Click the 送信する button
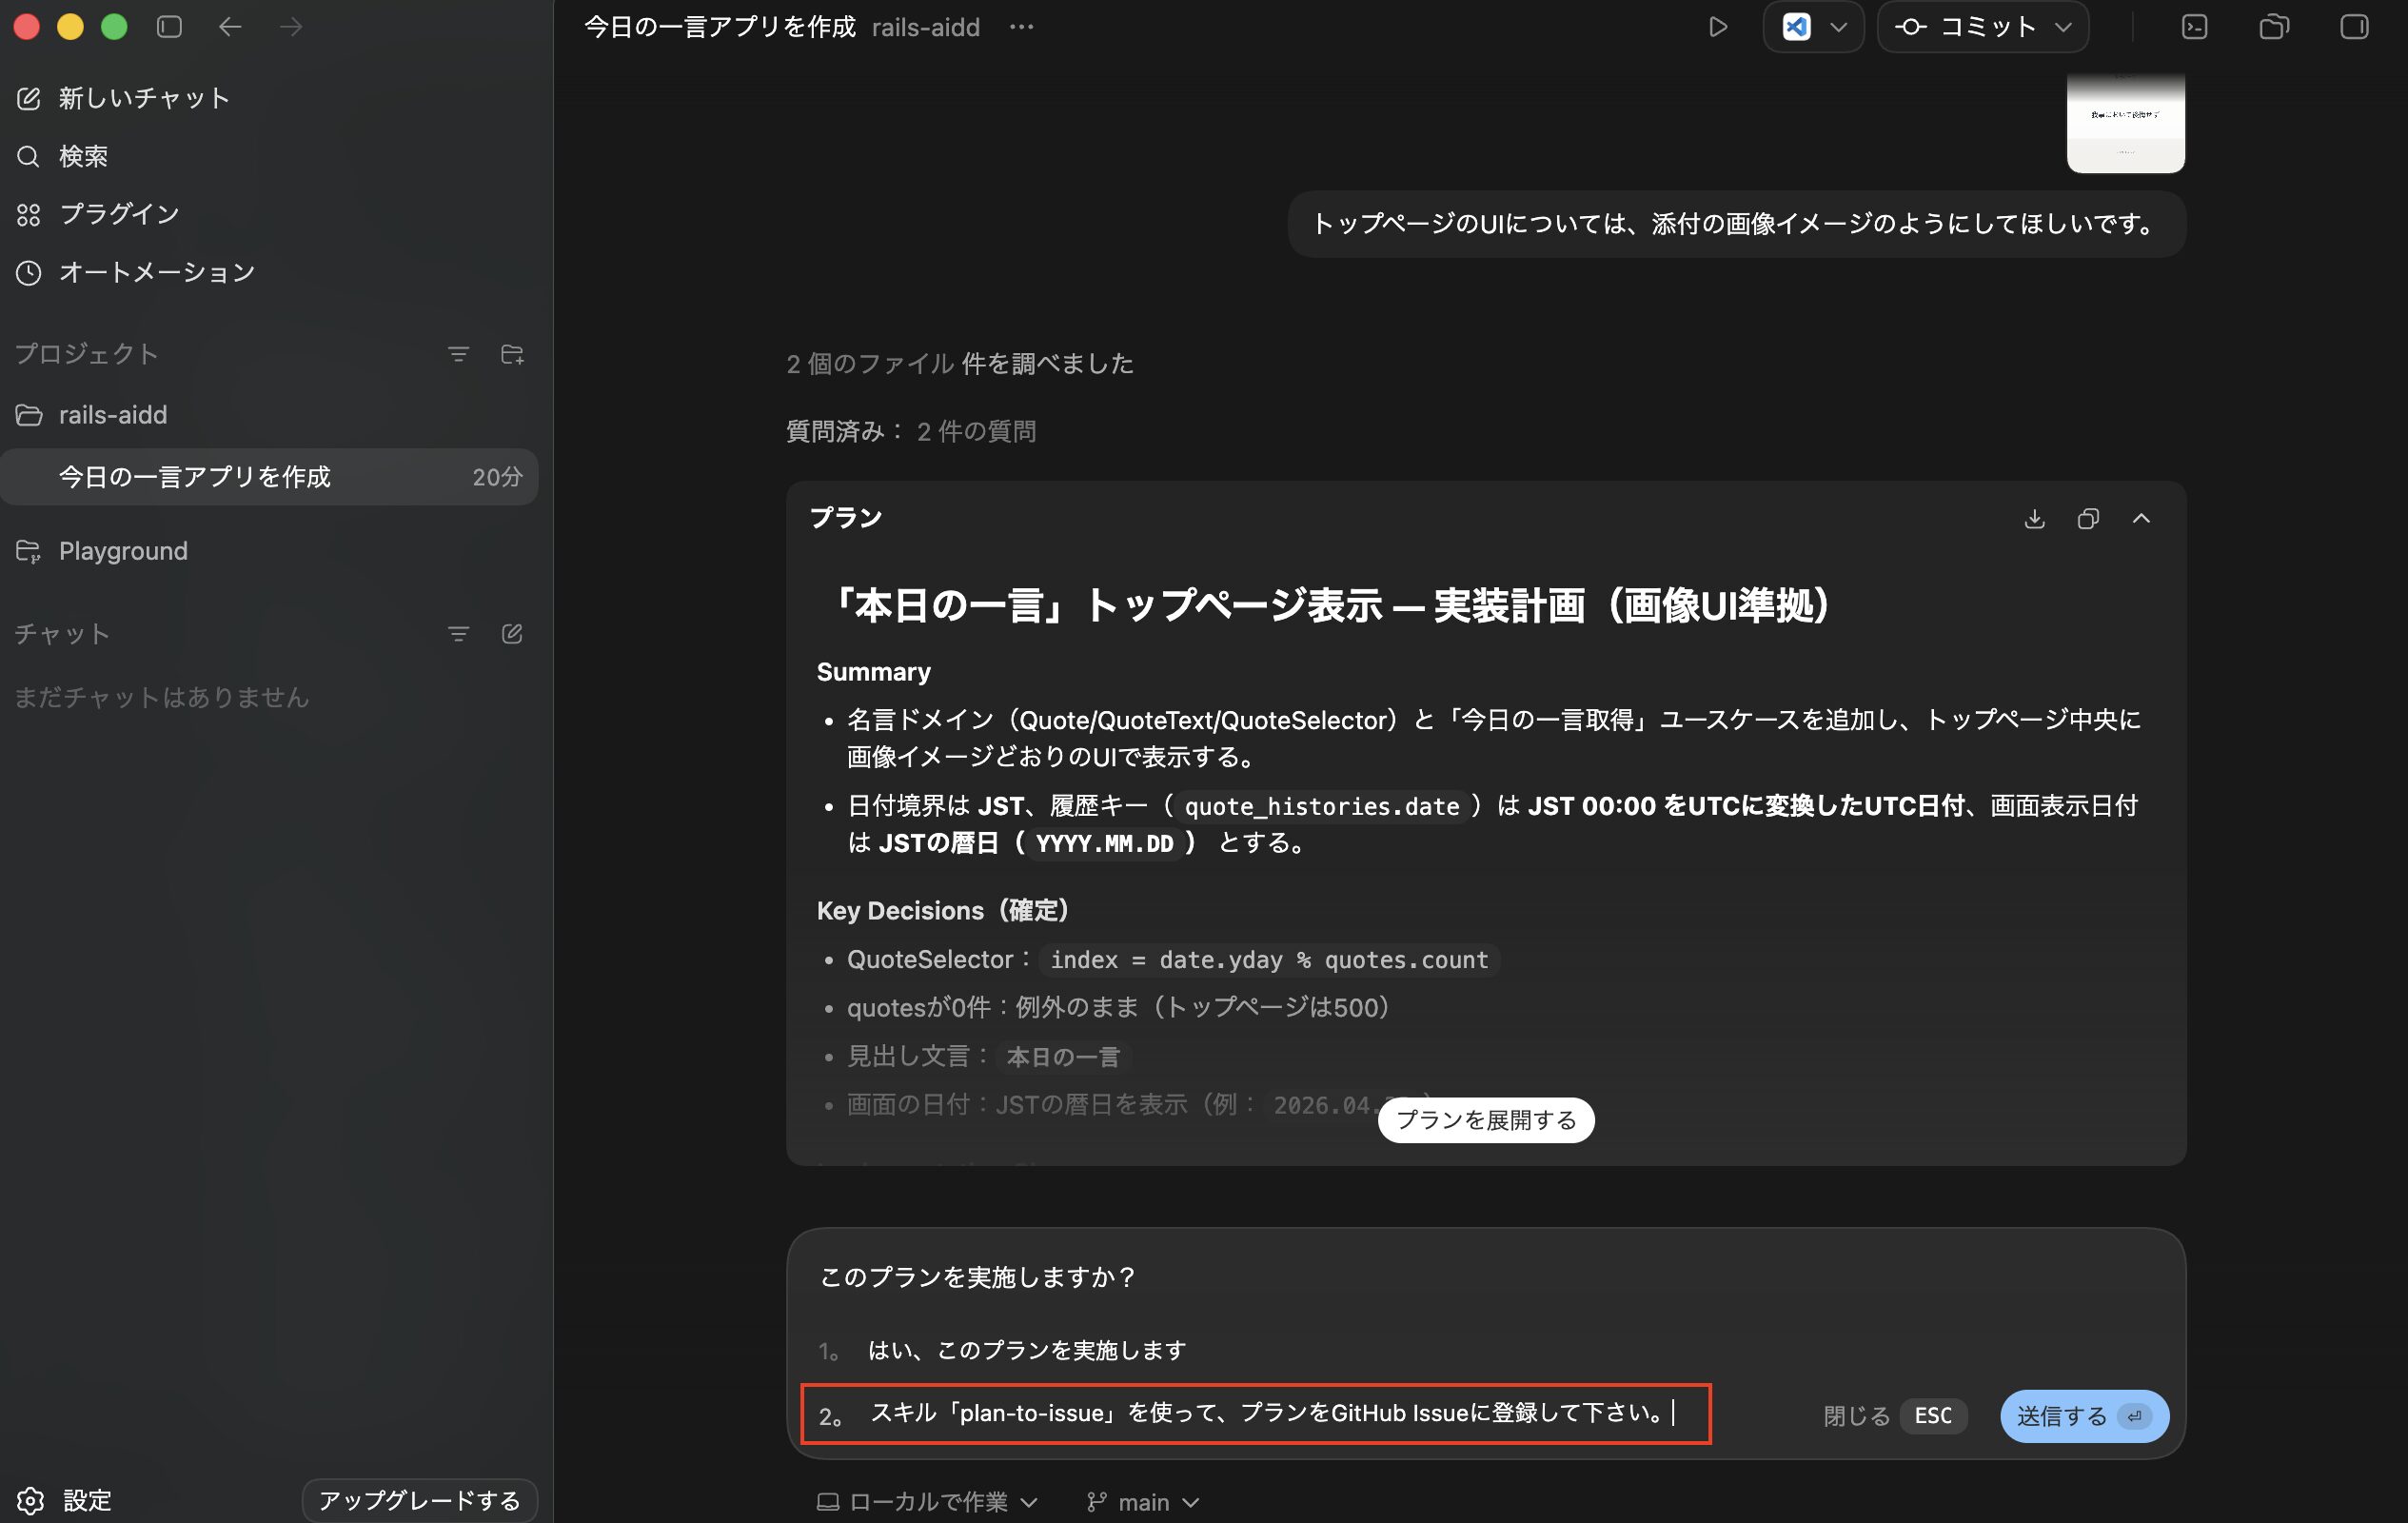The height and width of the screenshot is (1523, 2408). [2083, 1415]
